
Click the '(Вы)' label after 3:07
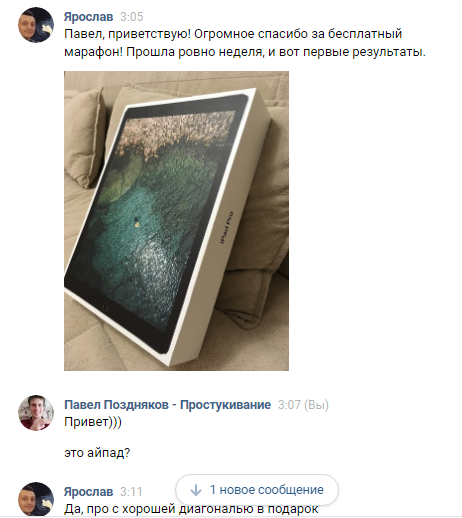pos(316,405)
